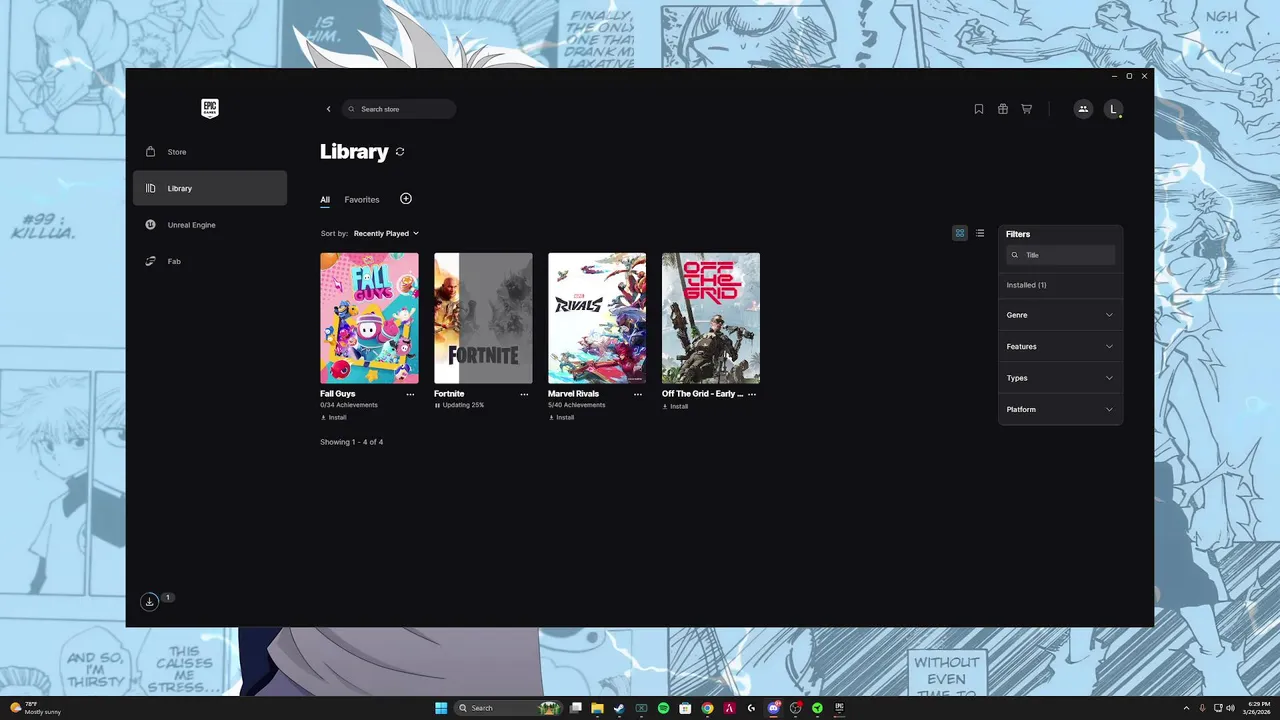Open the wishlist bookmark icon
Viewport: 1280px width, 720px height.
coord(979,109)
